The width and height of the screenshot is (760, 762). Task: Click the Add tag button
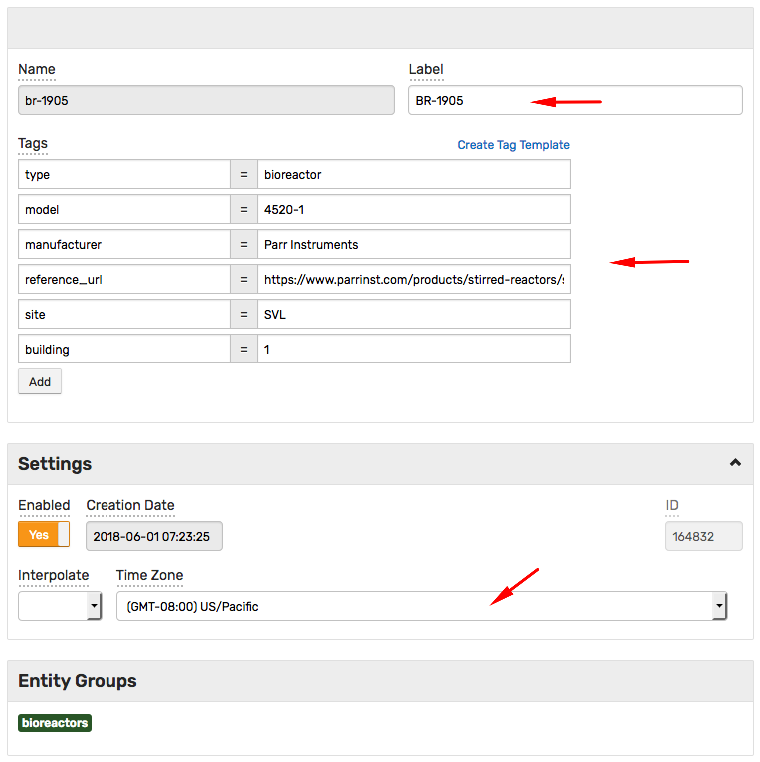40,381
